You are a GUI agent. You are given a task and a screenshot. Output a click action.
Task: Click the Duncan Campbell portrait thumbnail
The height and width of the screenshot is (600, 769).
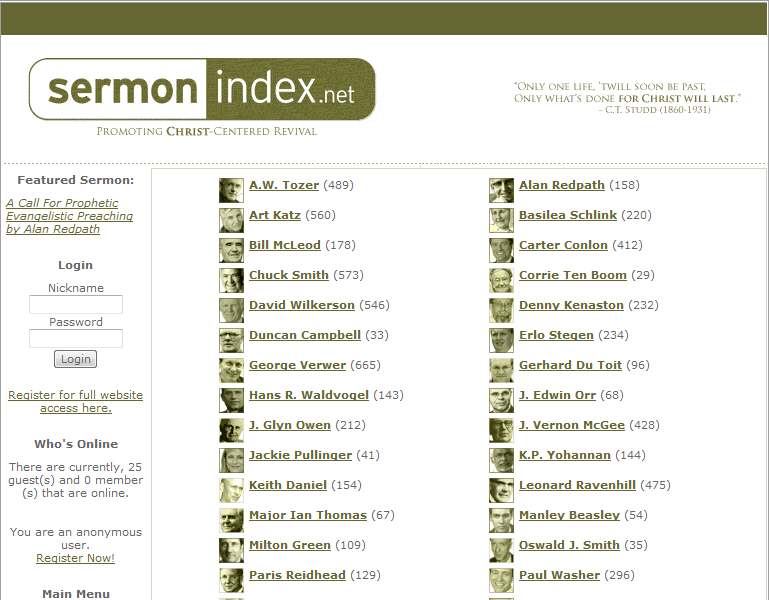231,340
